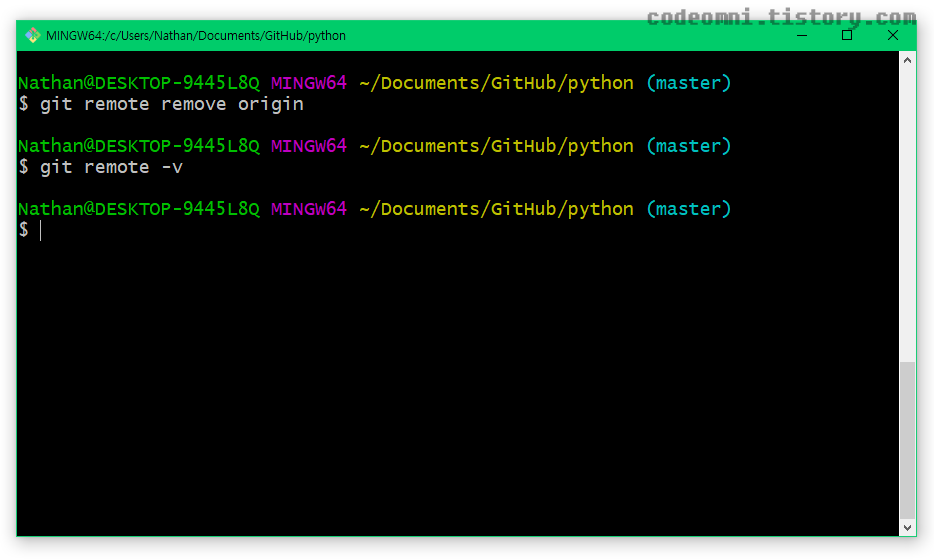Screen dimensions: 934x560
Task: Click the scrollbar down arrow
Action: [907, 527]
